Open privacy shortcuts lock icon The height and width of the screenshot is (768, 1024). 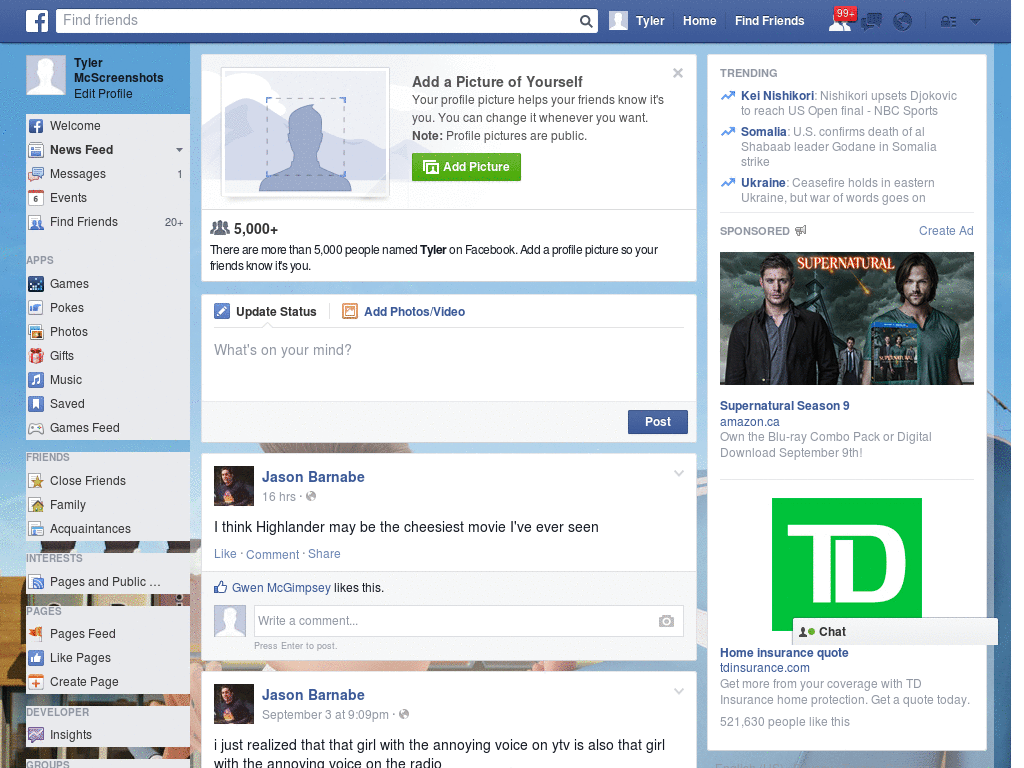(948, 22)
